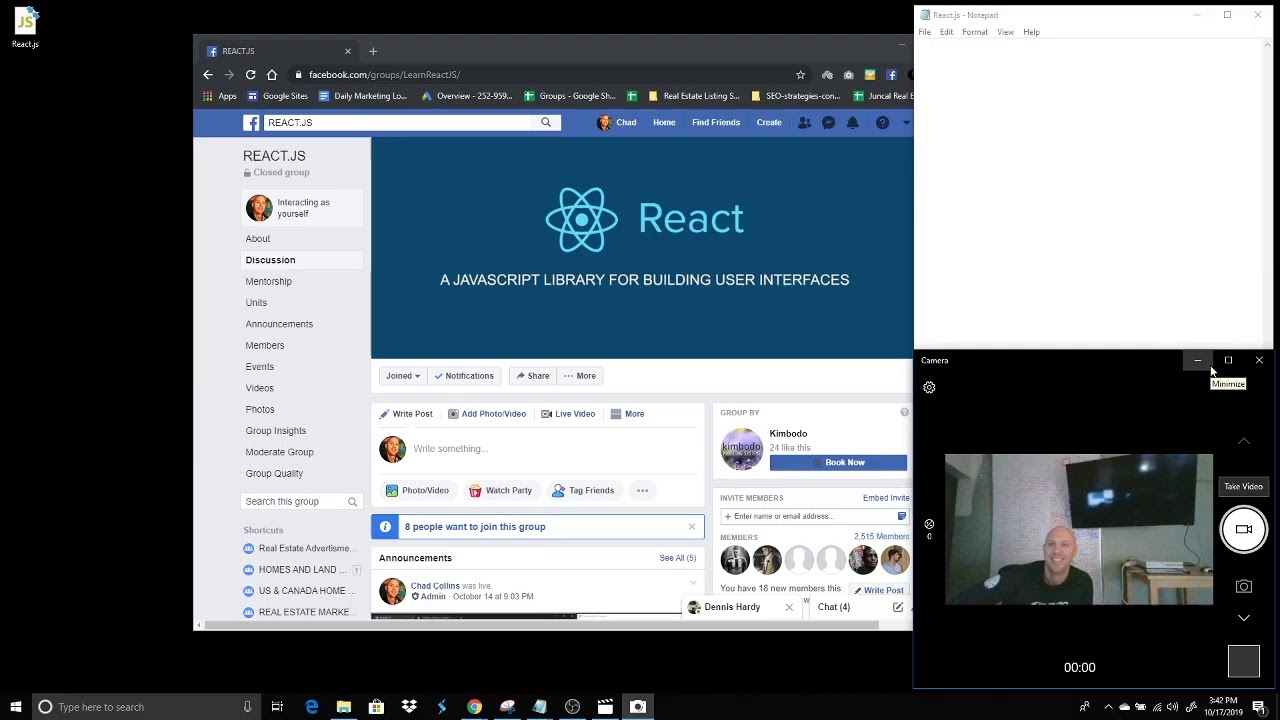Go to Facebook Home in header

tap(664, 122)
